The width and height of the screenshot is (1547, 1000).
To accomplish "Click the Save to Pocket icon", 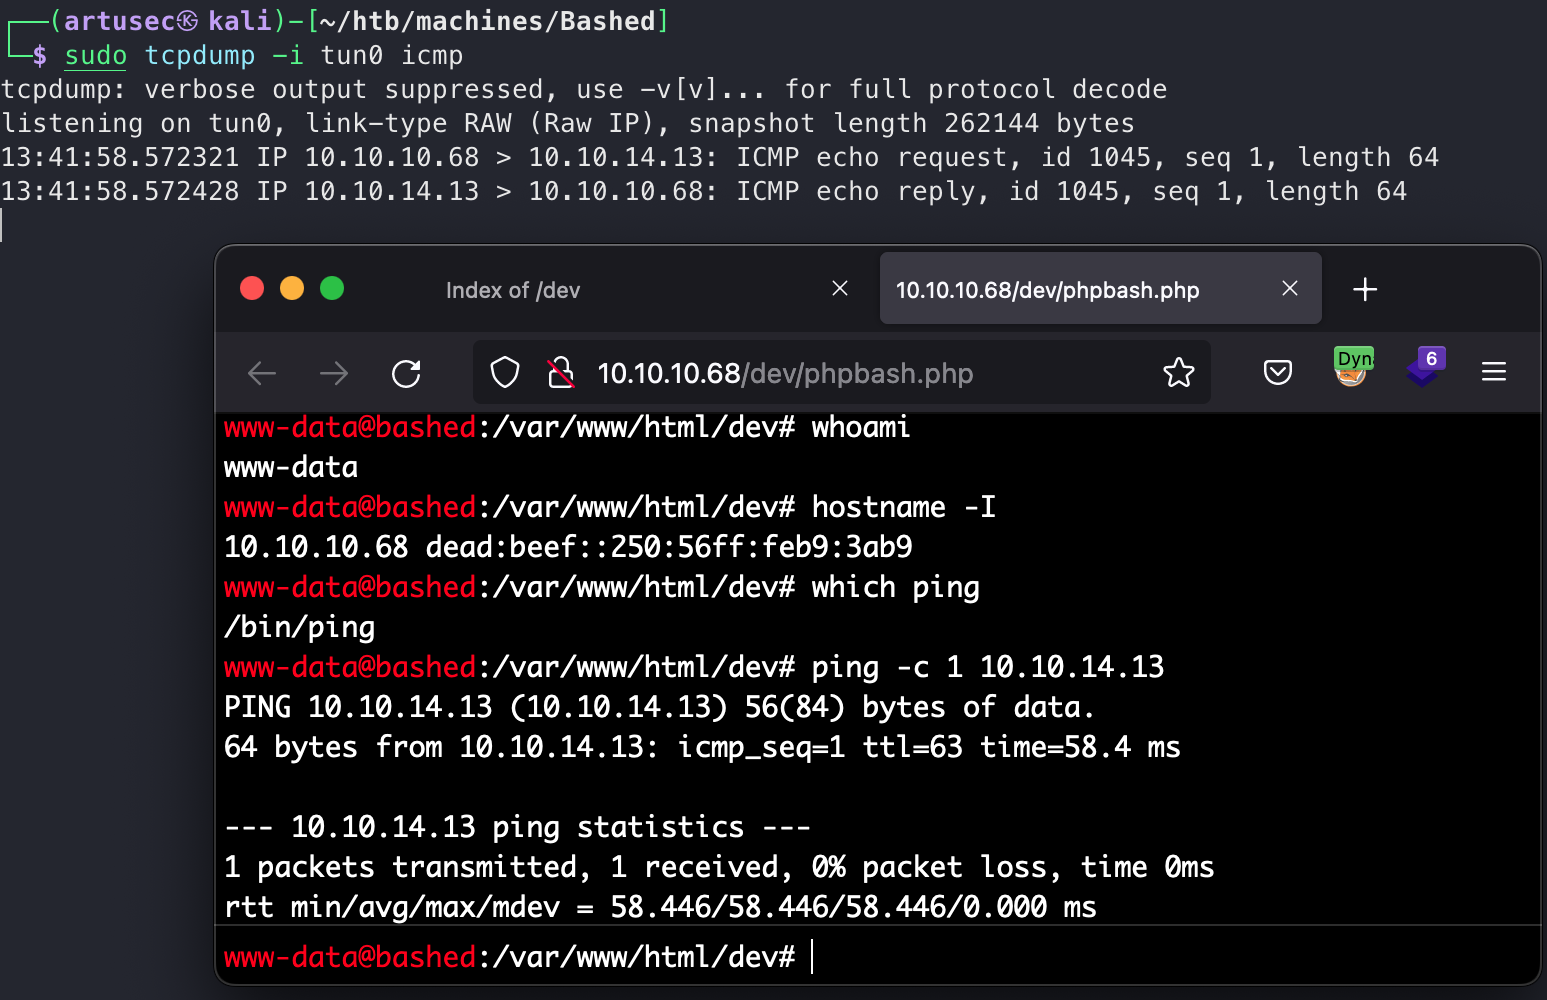I will point(1278,373).
